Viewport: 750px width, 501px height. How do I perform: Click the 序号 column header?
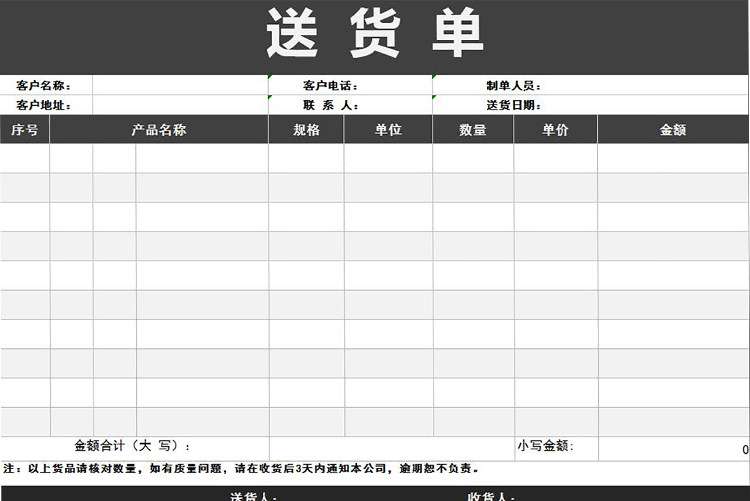pos(24,129)
